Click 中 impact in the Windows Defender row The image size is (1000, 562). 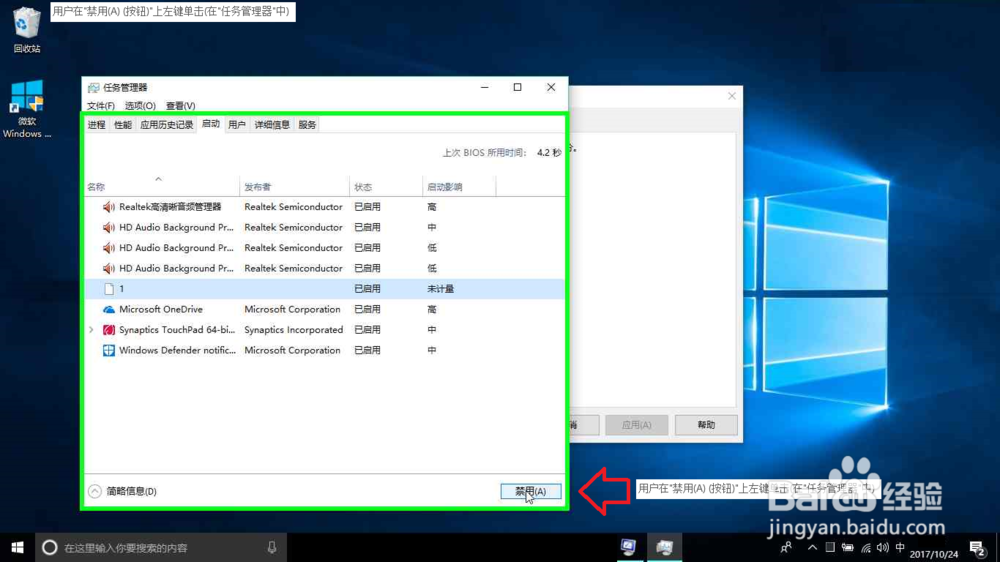[x=432, y=350]
